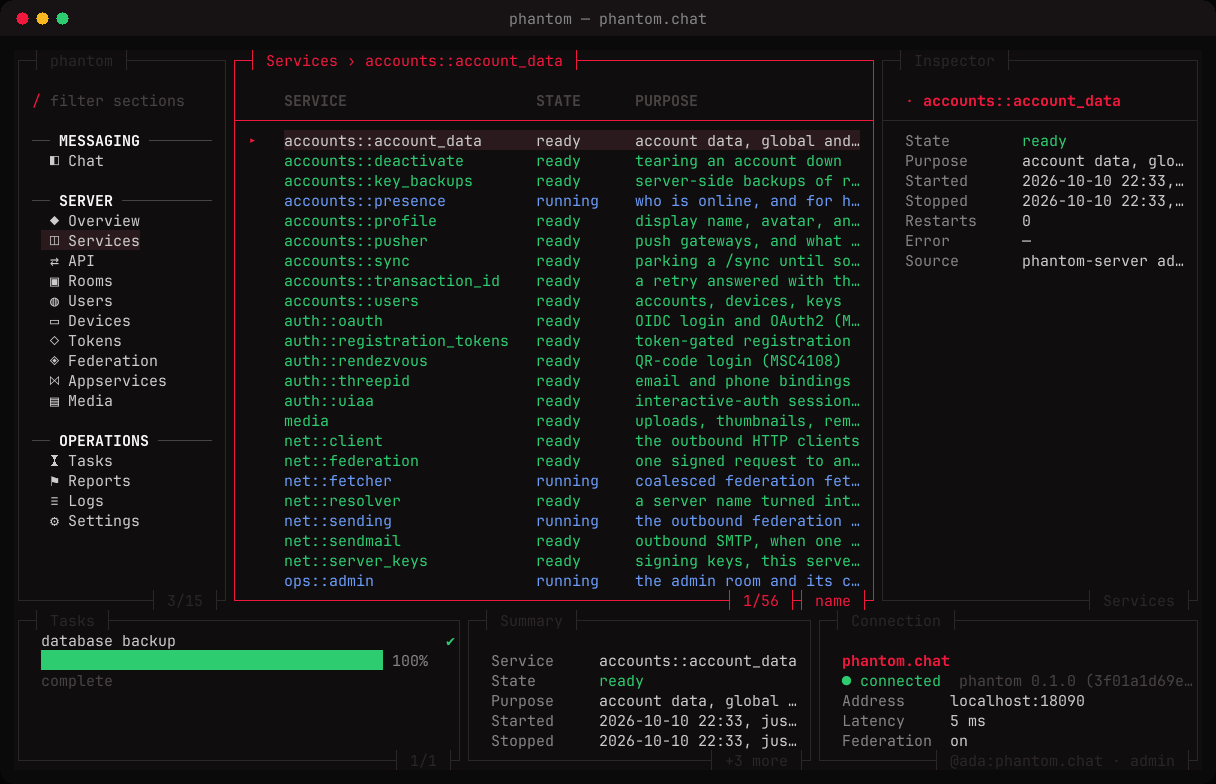The width and height of the screenshot is (1216, 784).
Task: Click the selected-row arrow marker
Action: coord(253,141)
